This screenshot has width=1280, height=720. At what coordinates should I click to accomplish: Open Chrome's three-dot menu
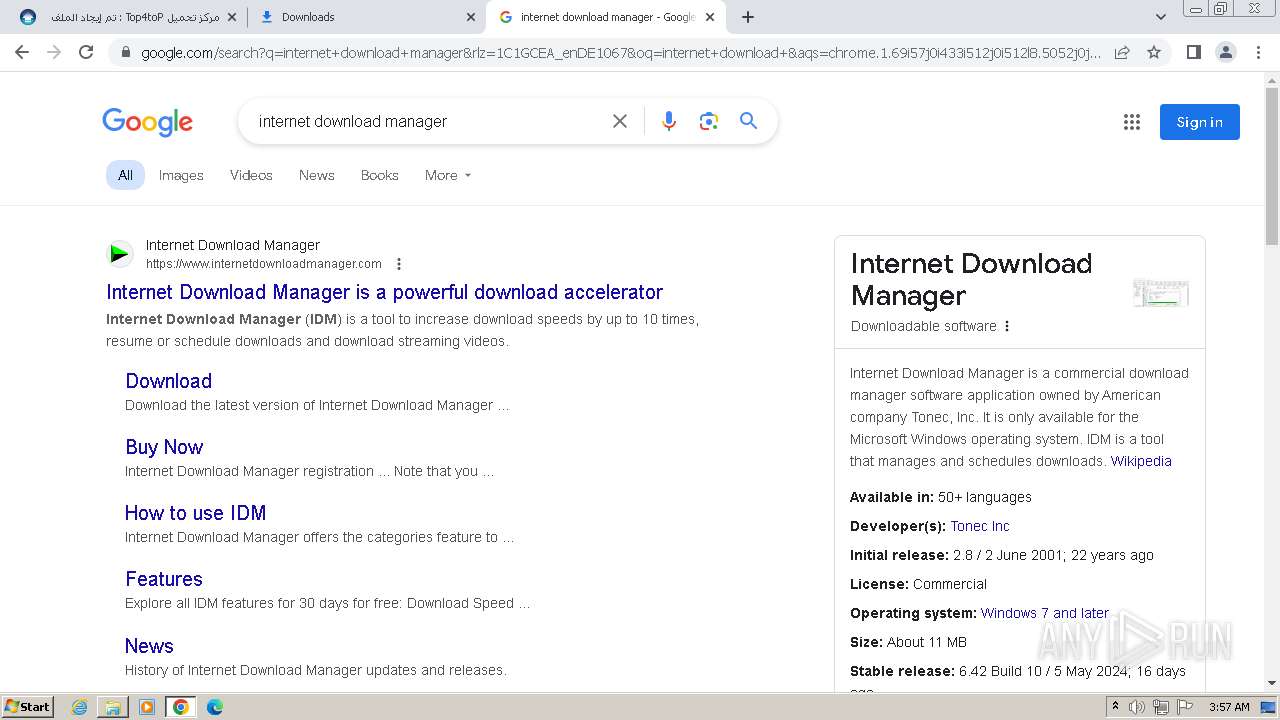pos(1258,52)
